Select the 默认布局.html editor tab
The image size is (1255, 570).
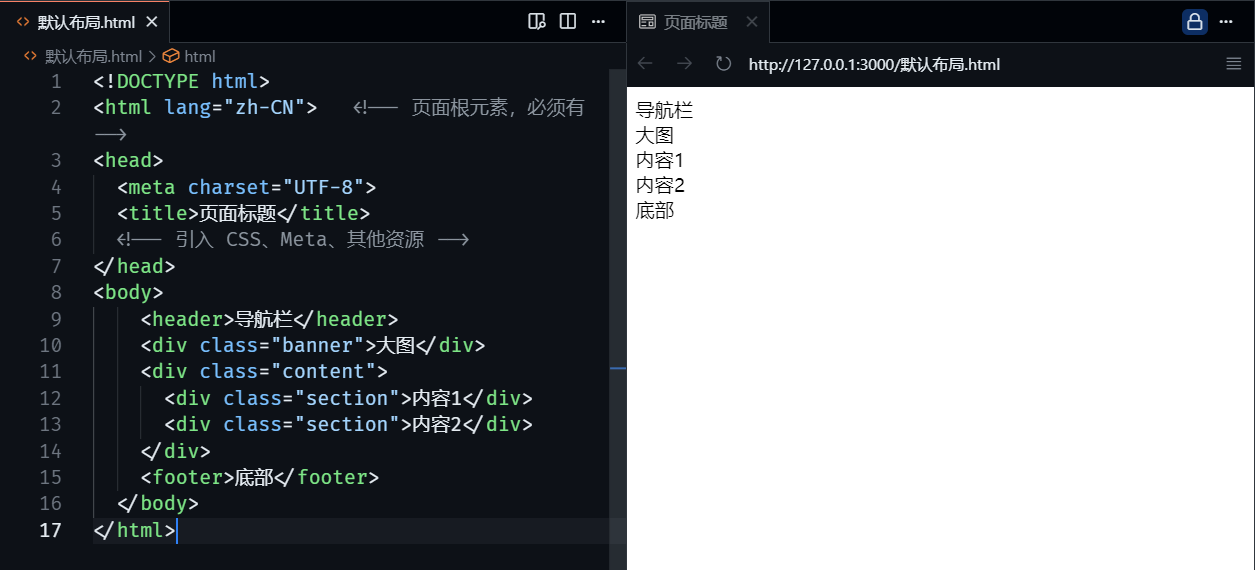tap(85, 22)
